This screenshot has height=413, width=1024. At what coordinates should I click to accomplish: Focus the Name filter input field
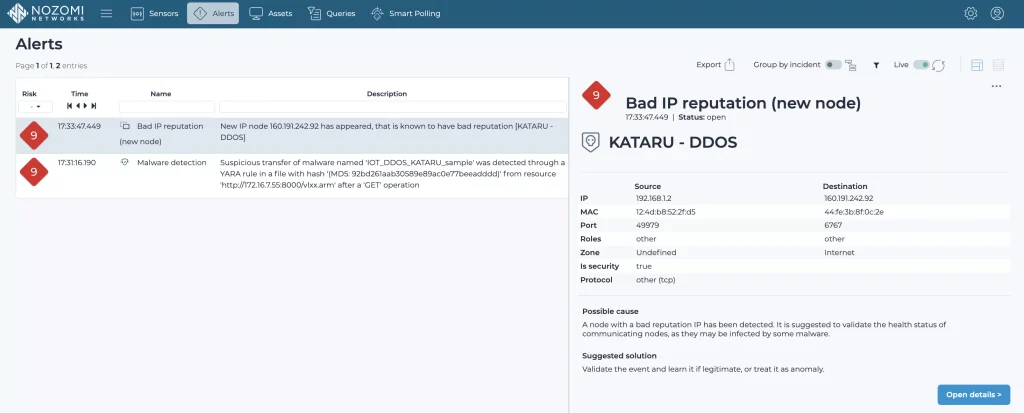tap(167, 107)
